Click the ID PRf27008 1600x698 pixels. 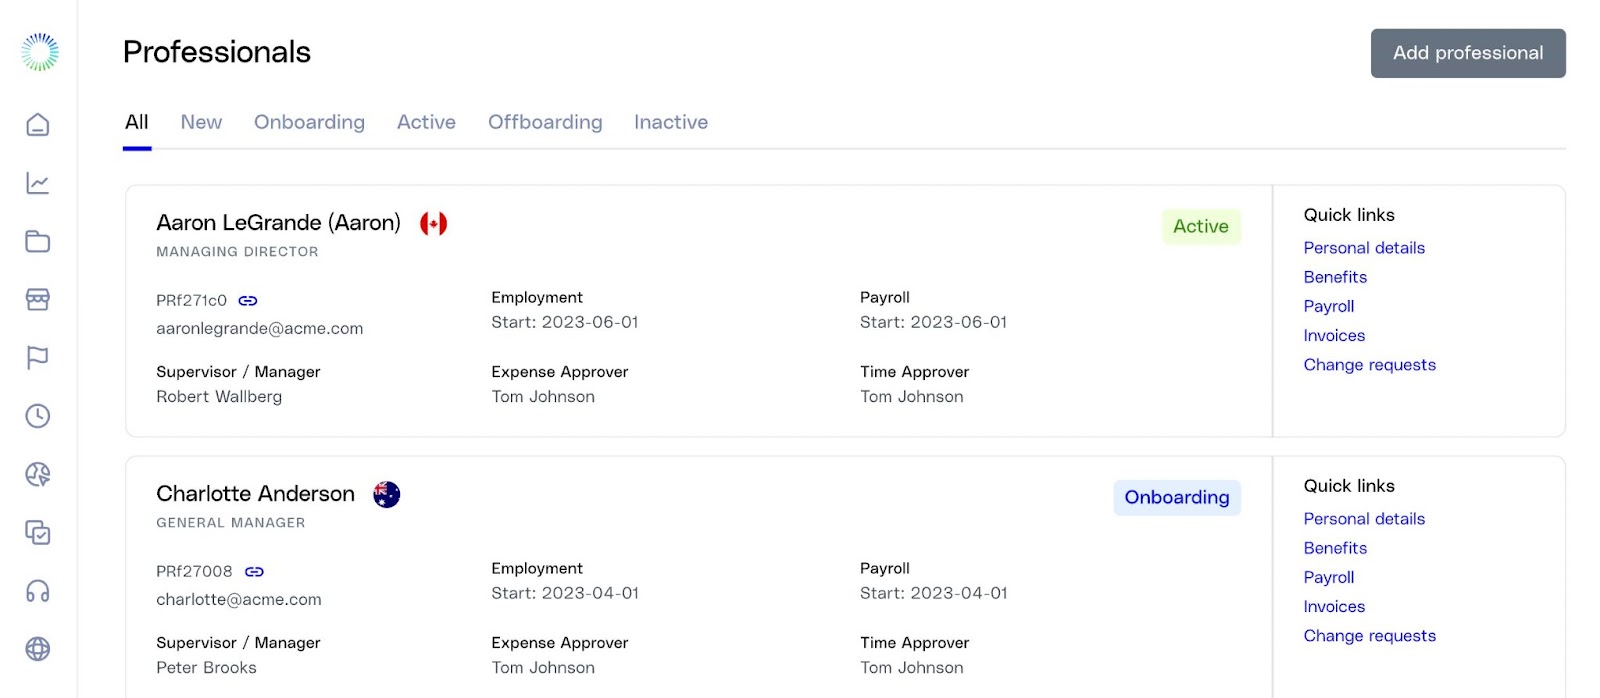click(194, 571)
